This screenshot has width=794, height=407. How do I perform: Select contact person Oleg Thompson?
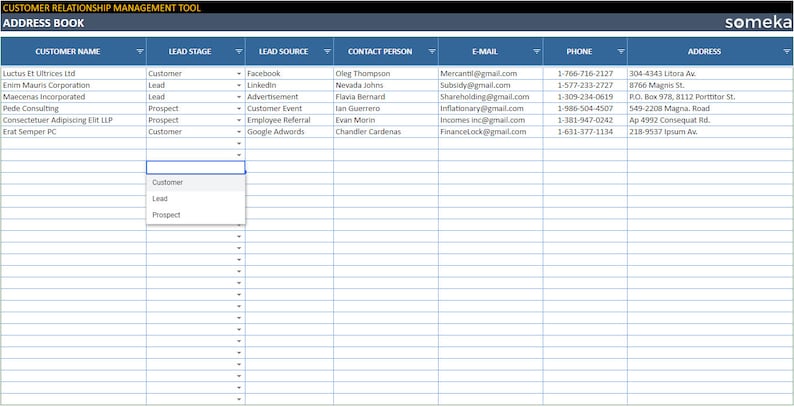tap(386, 74)
